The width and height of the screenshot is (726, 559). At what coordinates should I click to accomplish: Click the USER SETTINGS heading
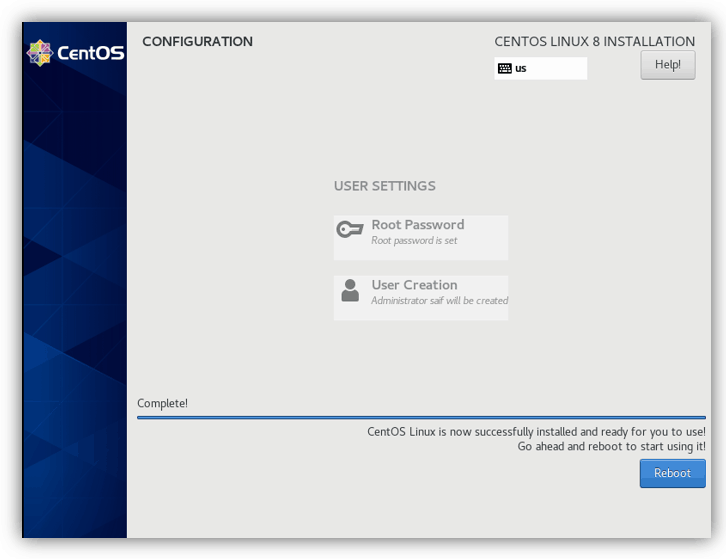(385, 186)
